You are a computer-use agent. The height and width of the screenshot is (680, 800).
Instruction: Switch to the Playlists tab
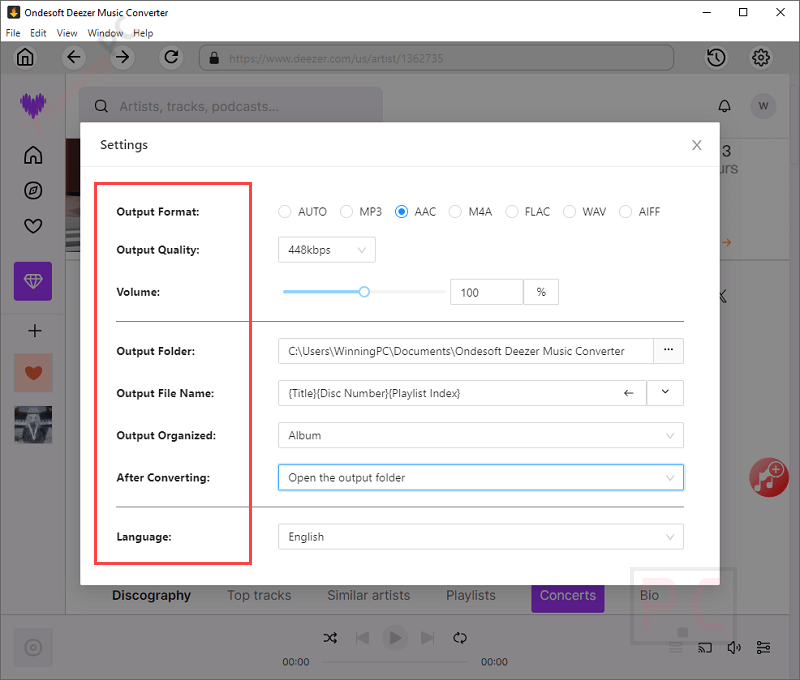[470, 595]
